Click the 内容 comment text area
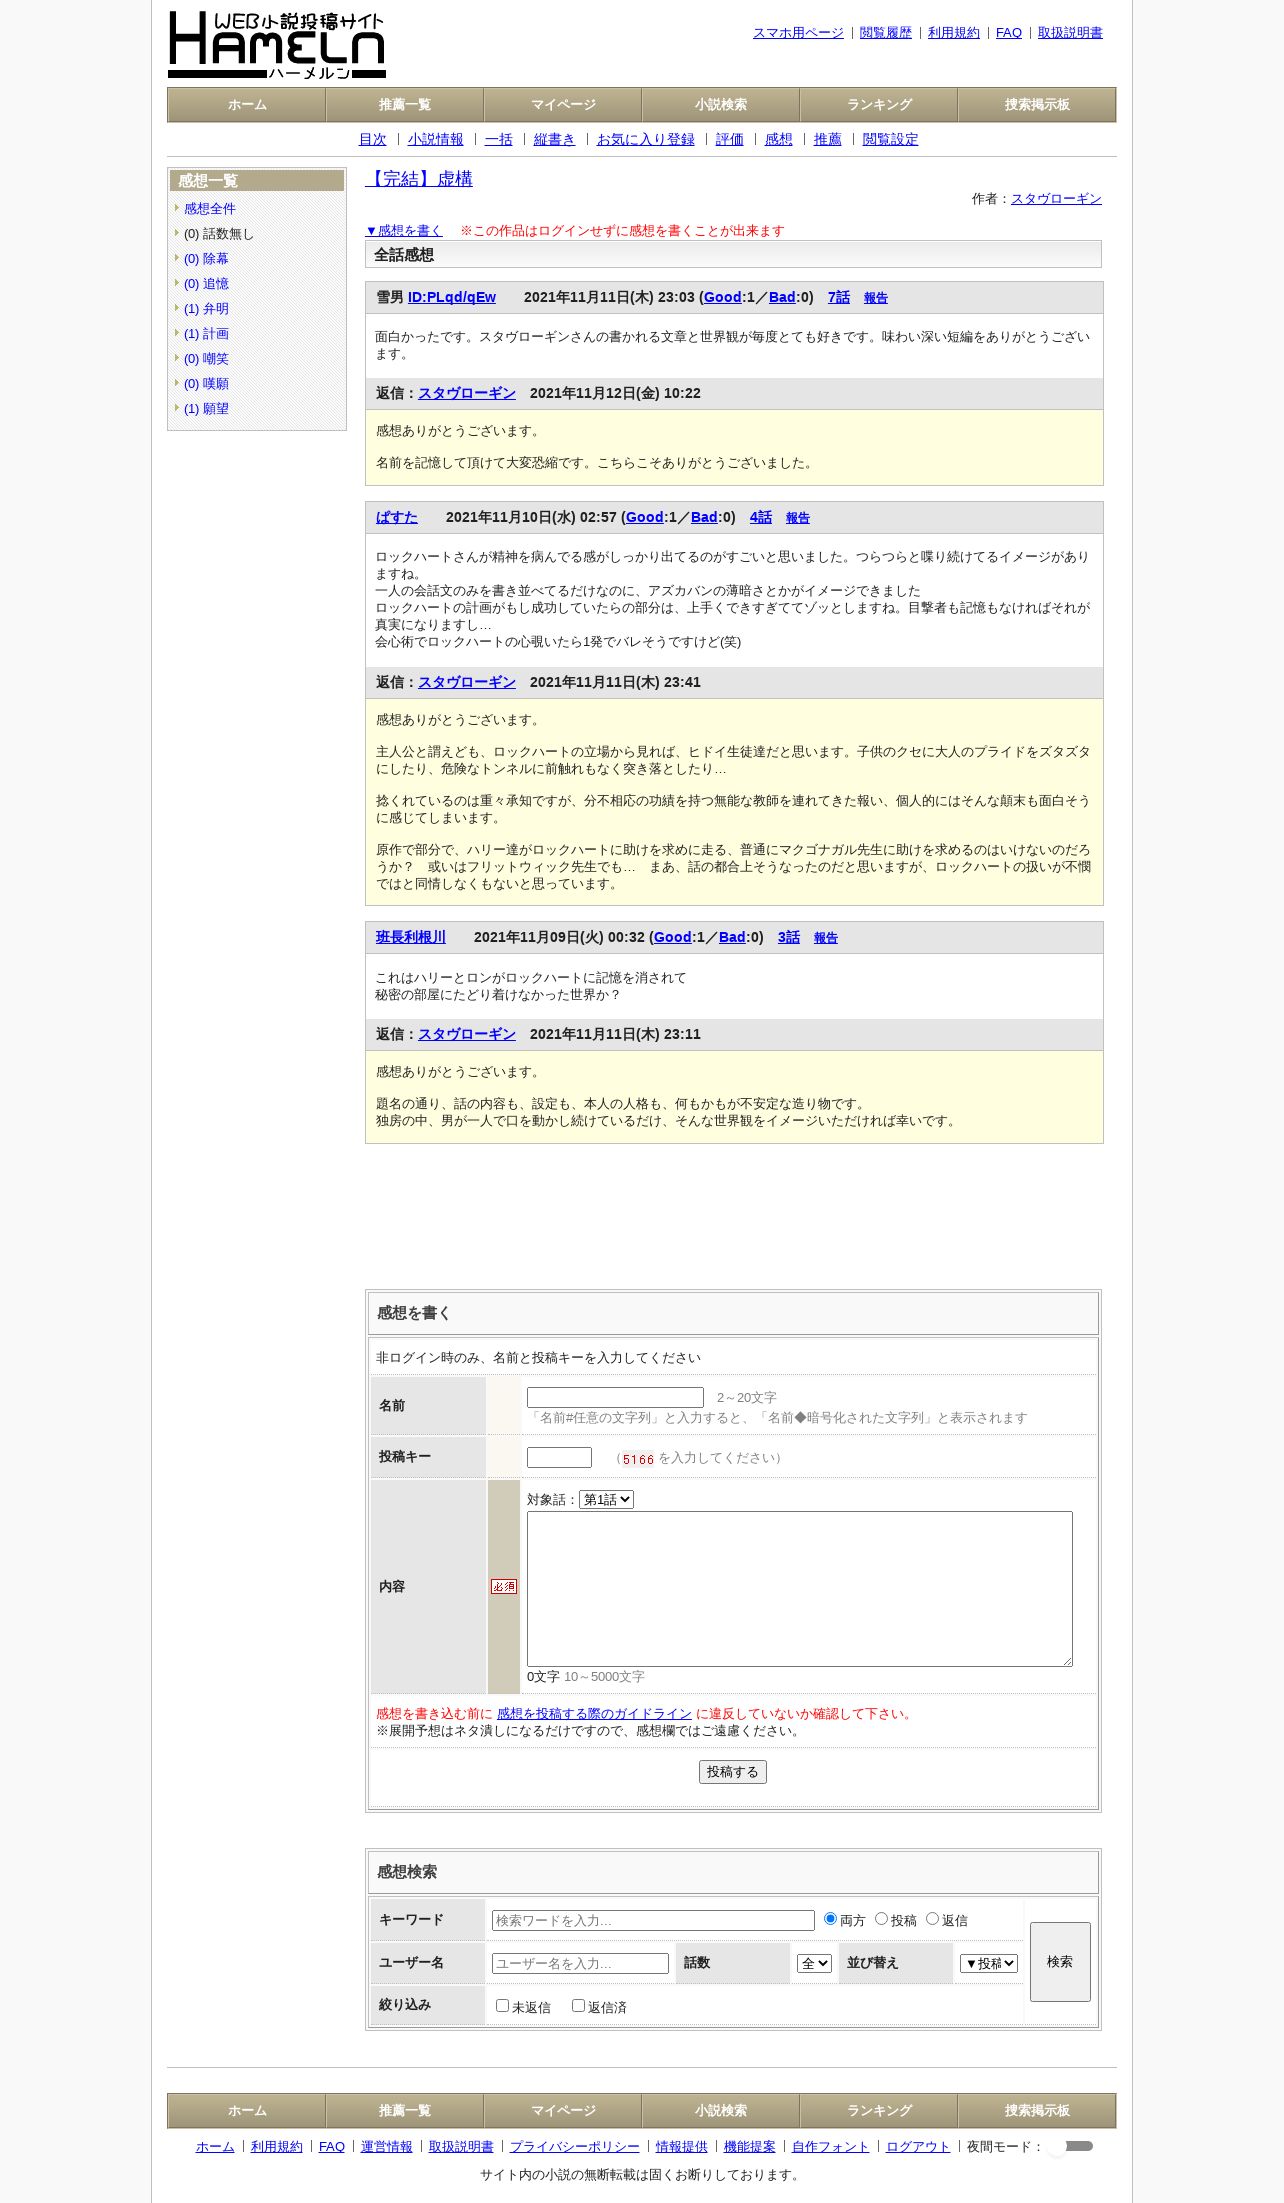 point(800,1588)
